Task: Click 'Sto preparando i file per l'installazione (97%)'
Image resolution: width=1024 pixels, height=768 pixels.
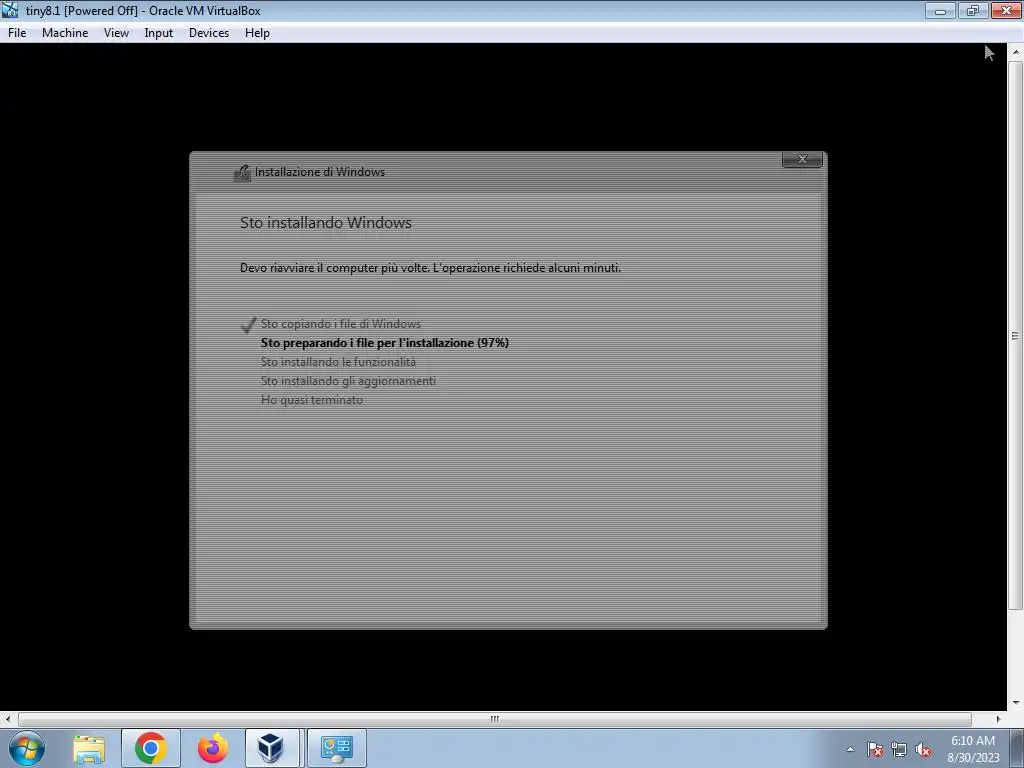Action: pyautogui.click(x=385, y=343)
